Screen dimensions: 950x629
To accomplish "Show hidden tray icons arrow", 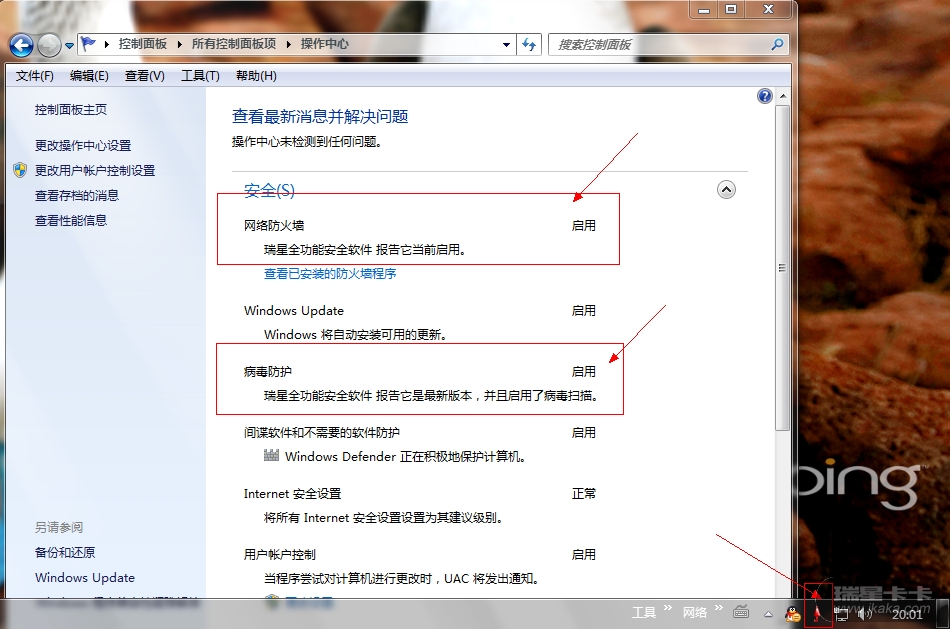I will [x=768, y=614].
